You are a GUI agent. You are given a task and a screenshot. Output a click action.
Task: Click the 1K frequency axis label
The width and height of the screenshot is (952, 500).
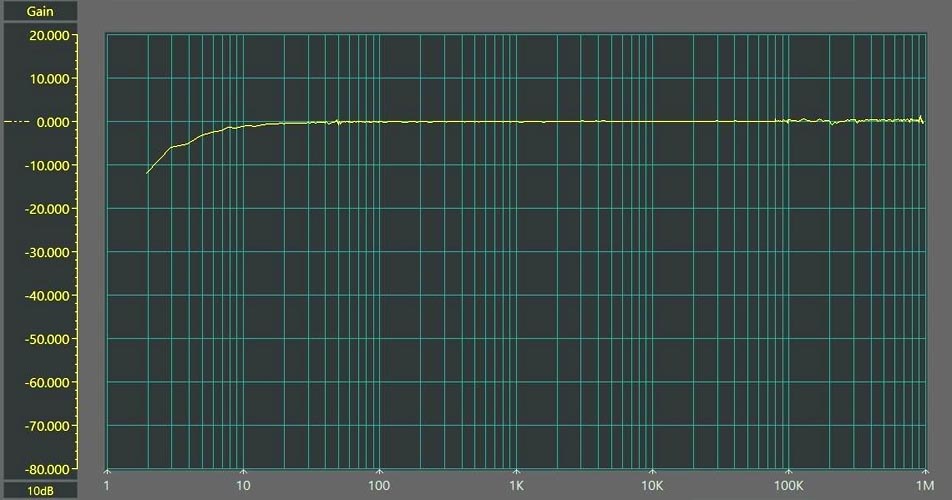pyautogui.click(x=516, y=487)
